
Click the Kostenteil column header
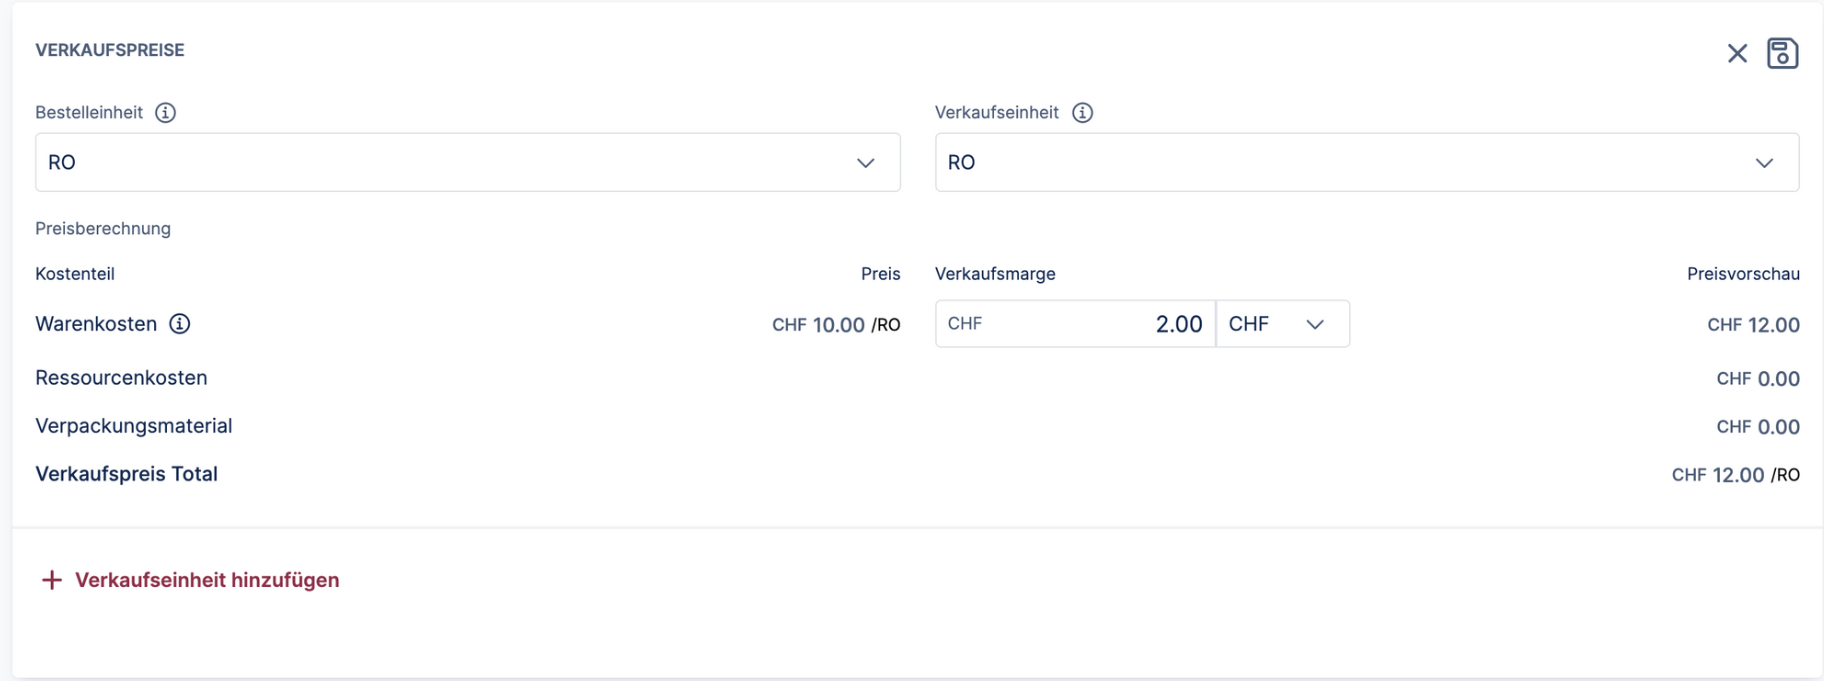pyautogui.click(x=75, y=274)
